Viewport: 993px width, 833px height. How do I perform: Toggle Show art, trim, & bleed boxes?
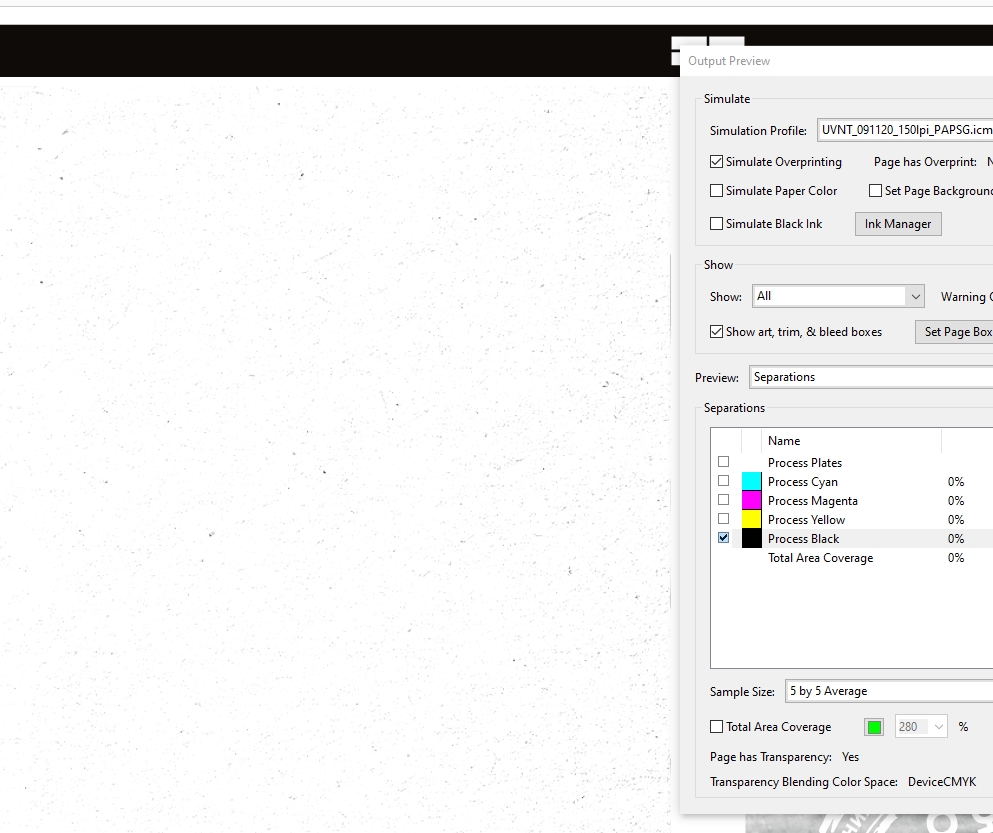coord(716,332)
